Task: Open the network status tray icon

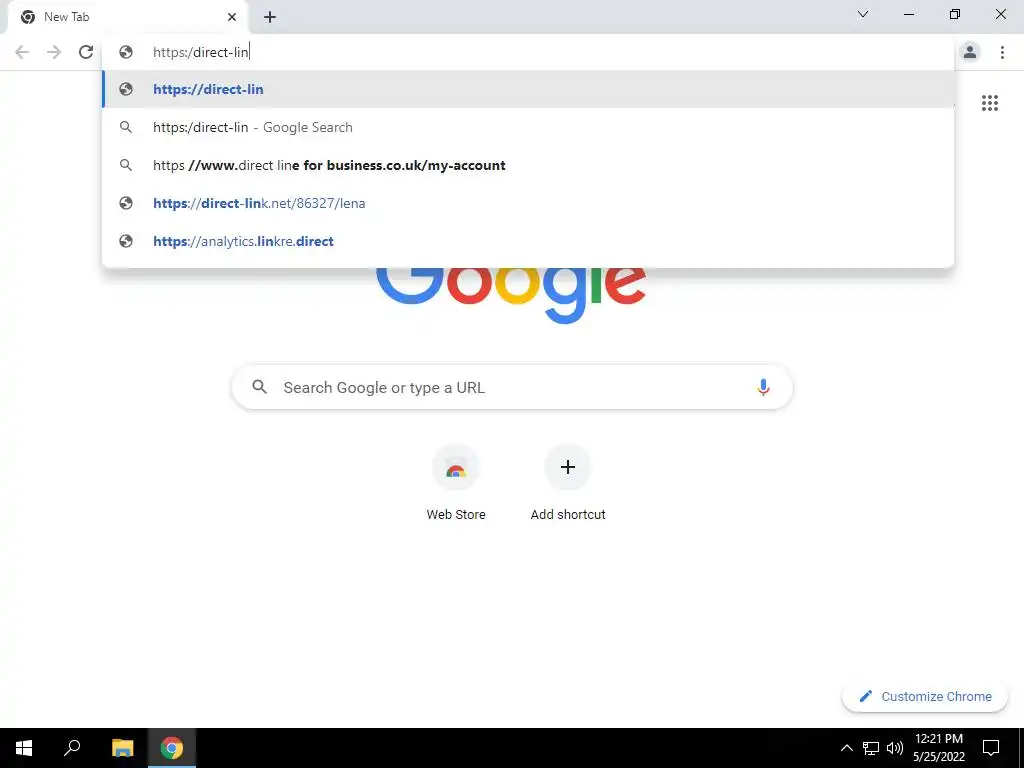Action: click(871, 748)
